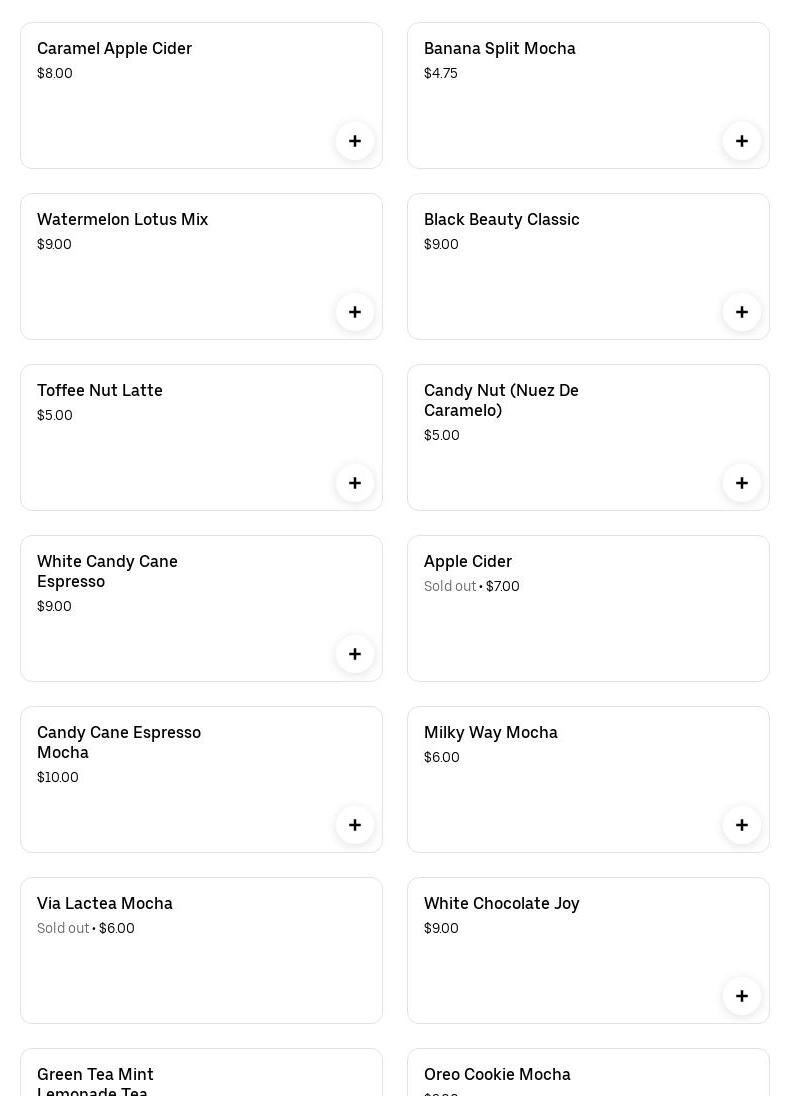Open the sold out Via Lactea Mocha card
The width and height of the screenshot is (804, 1096).
pyautogui.click(x=201, y=950)
